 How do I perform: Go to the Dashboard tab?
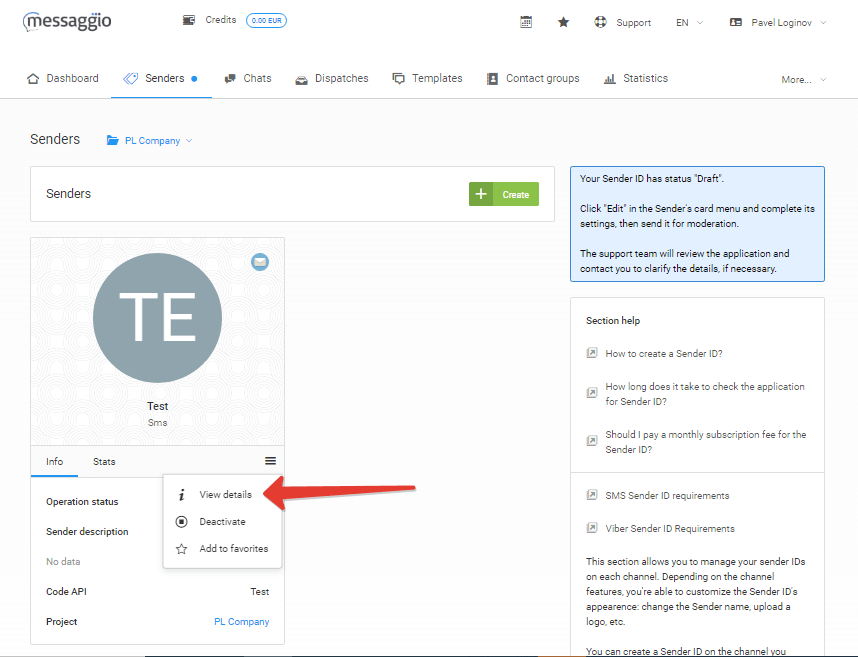pos(62,78)
